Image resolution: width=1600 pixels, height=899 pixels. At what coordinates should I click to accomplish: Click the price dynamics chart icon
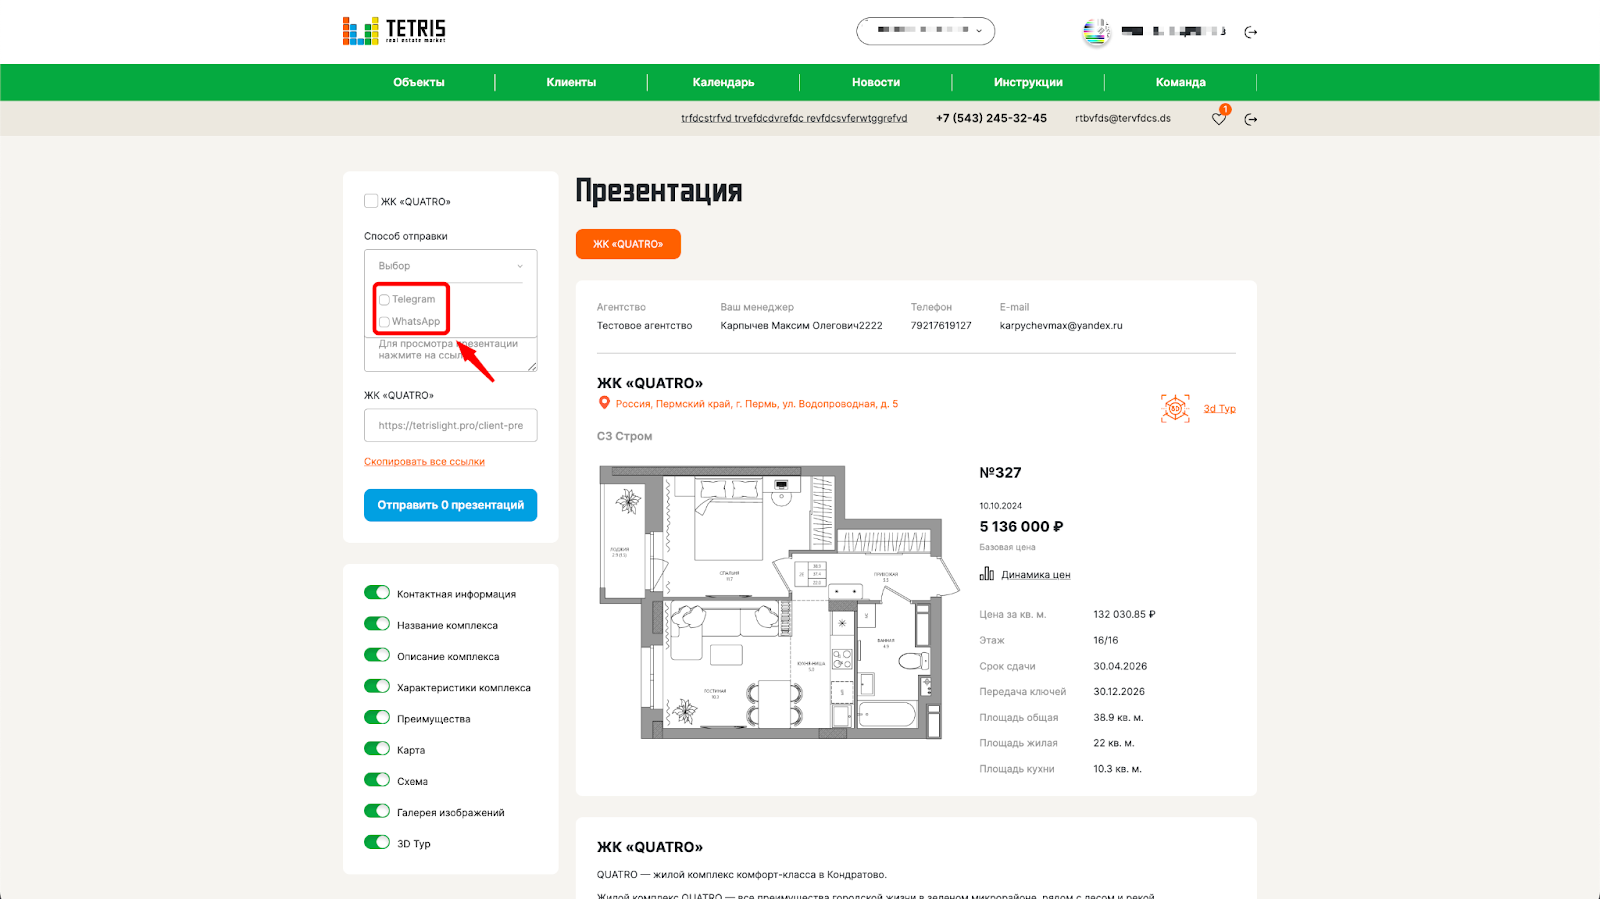click(987, 574)
